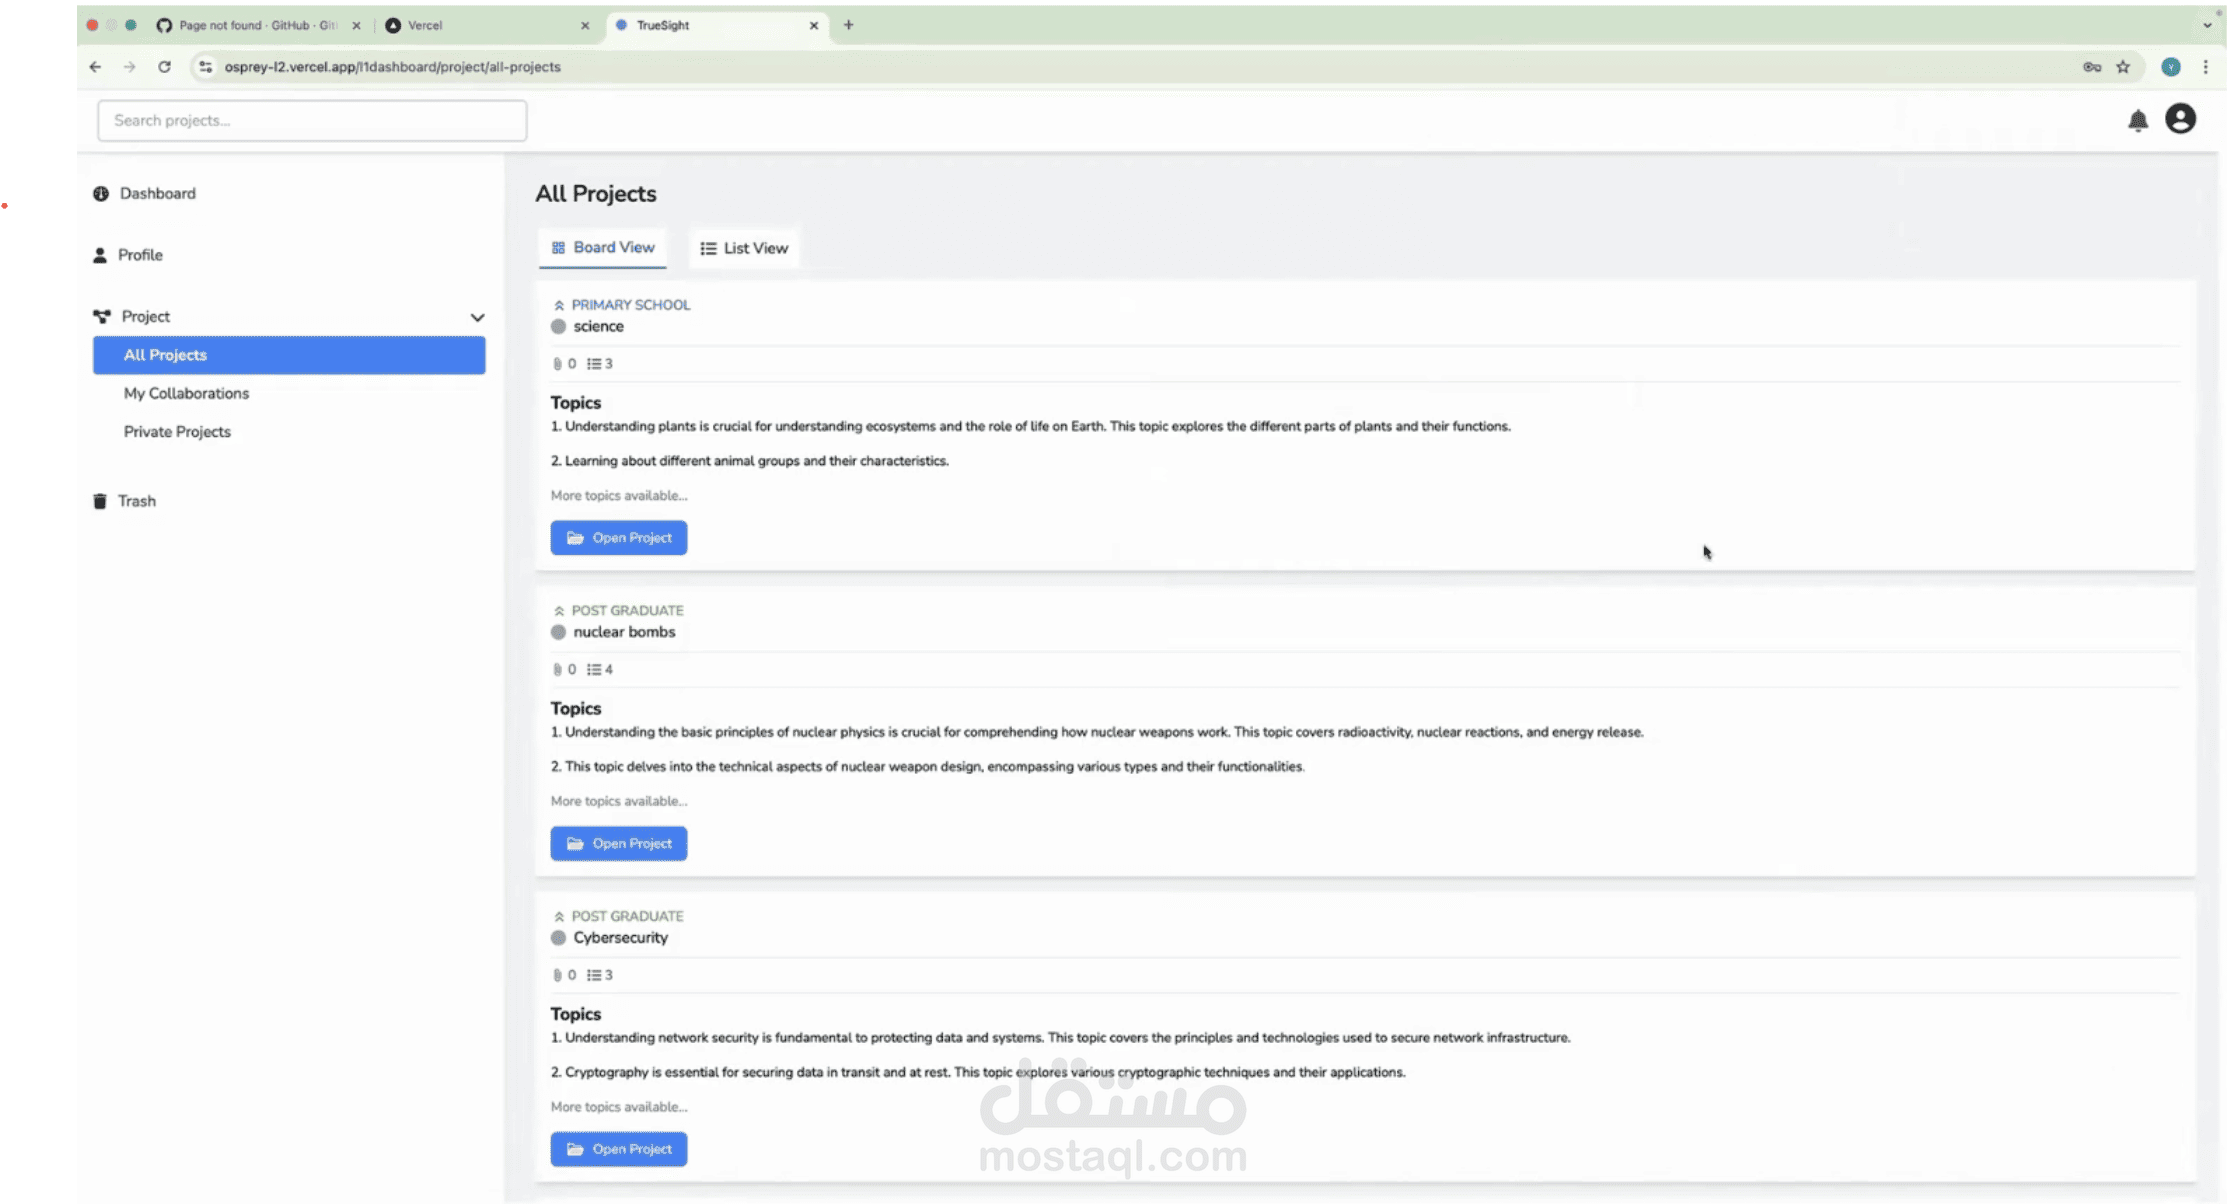Viewport: 2227px width, 1204px height.
Task: Click the Chrome profile avatar icon
Action: pos(2170,67)
